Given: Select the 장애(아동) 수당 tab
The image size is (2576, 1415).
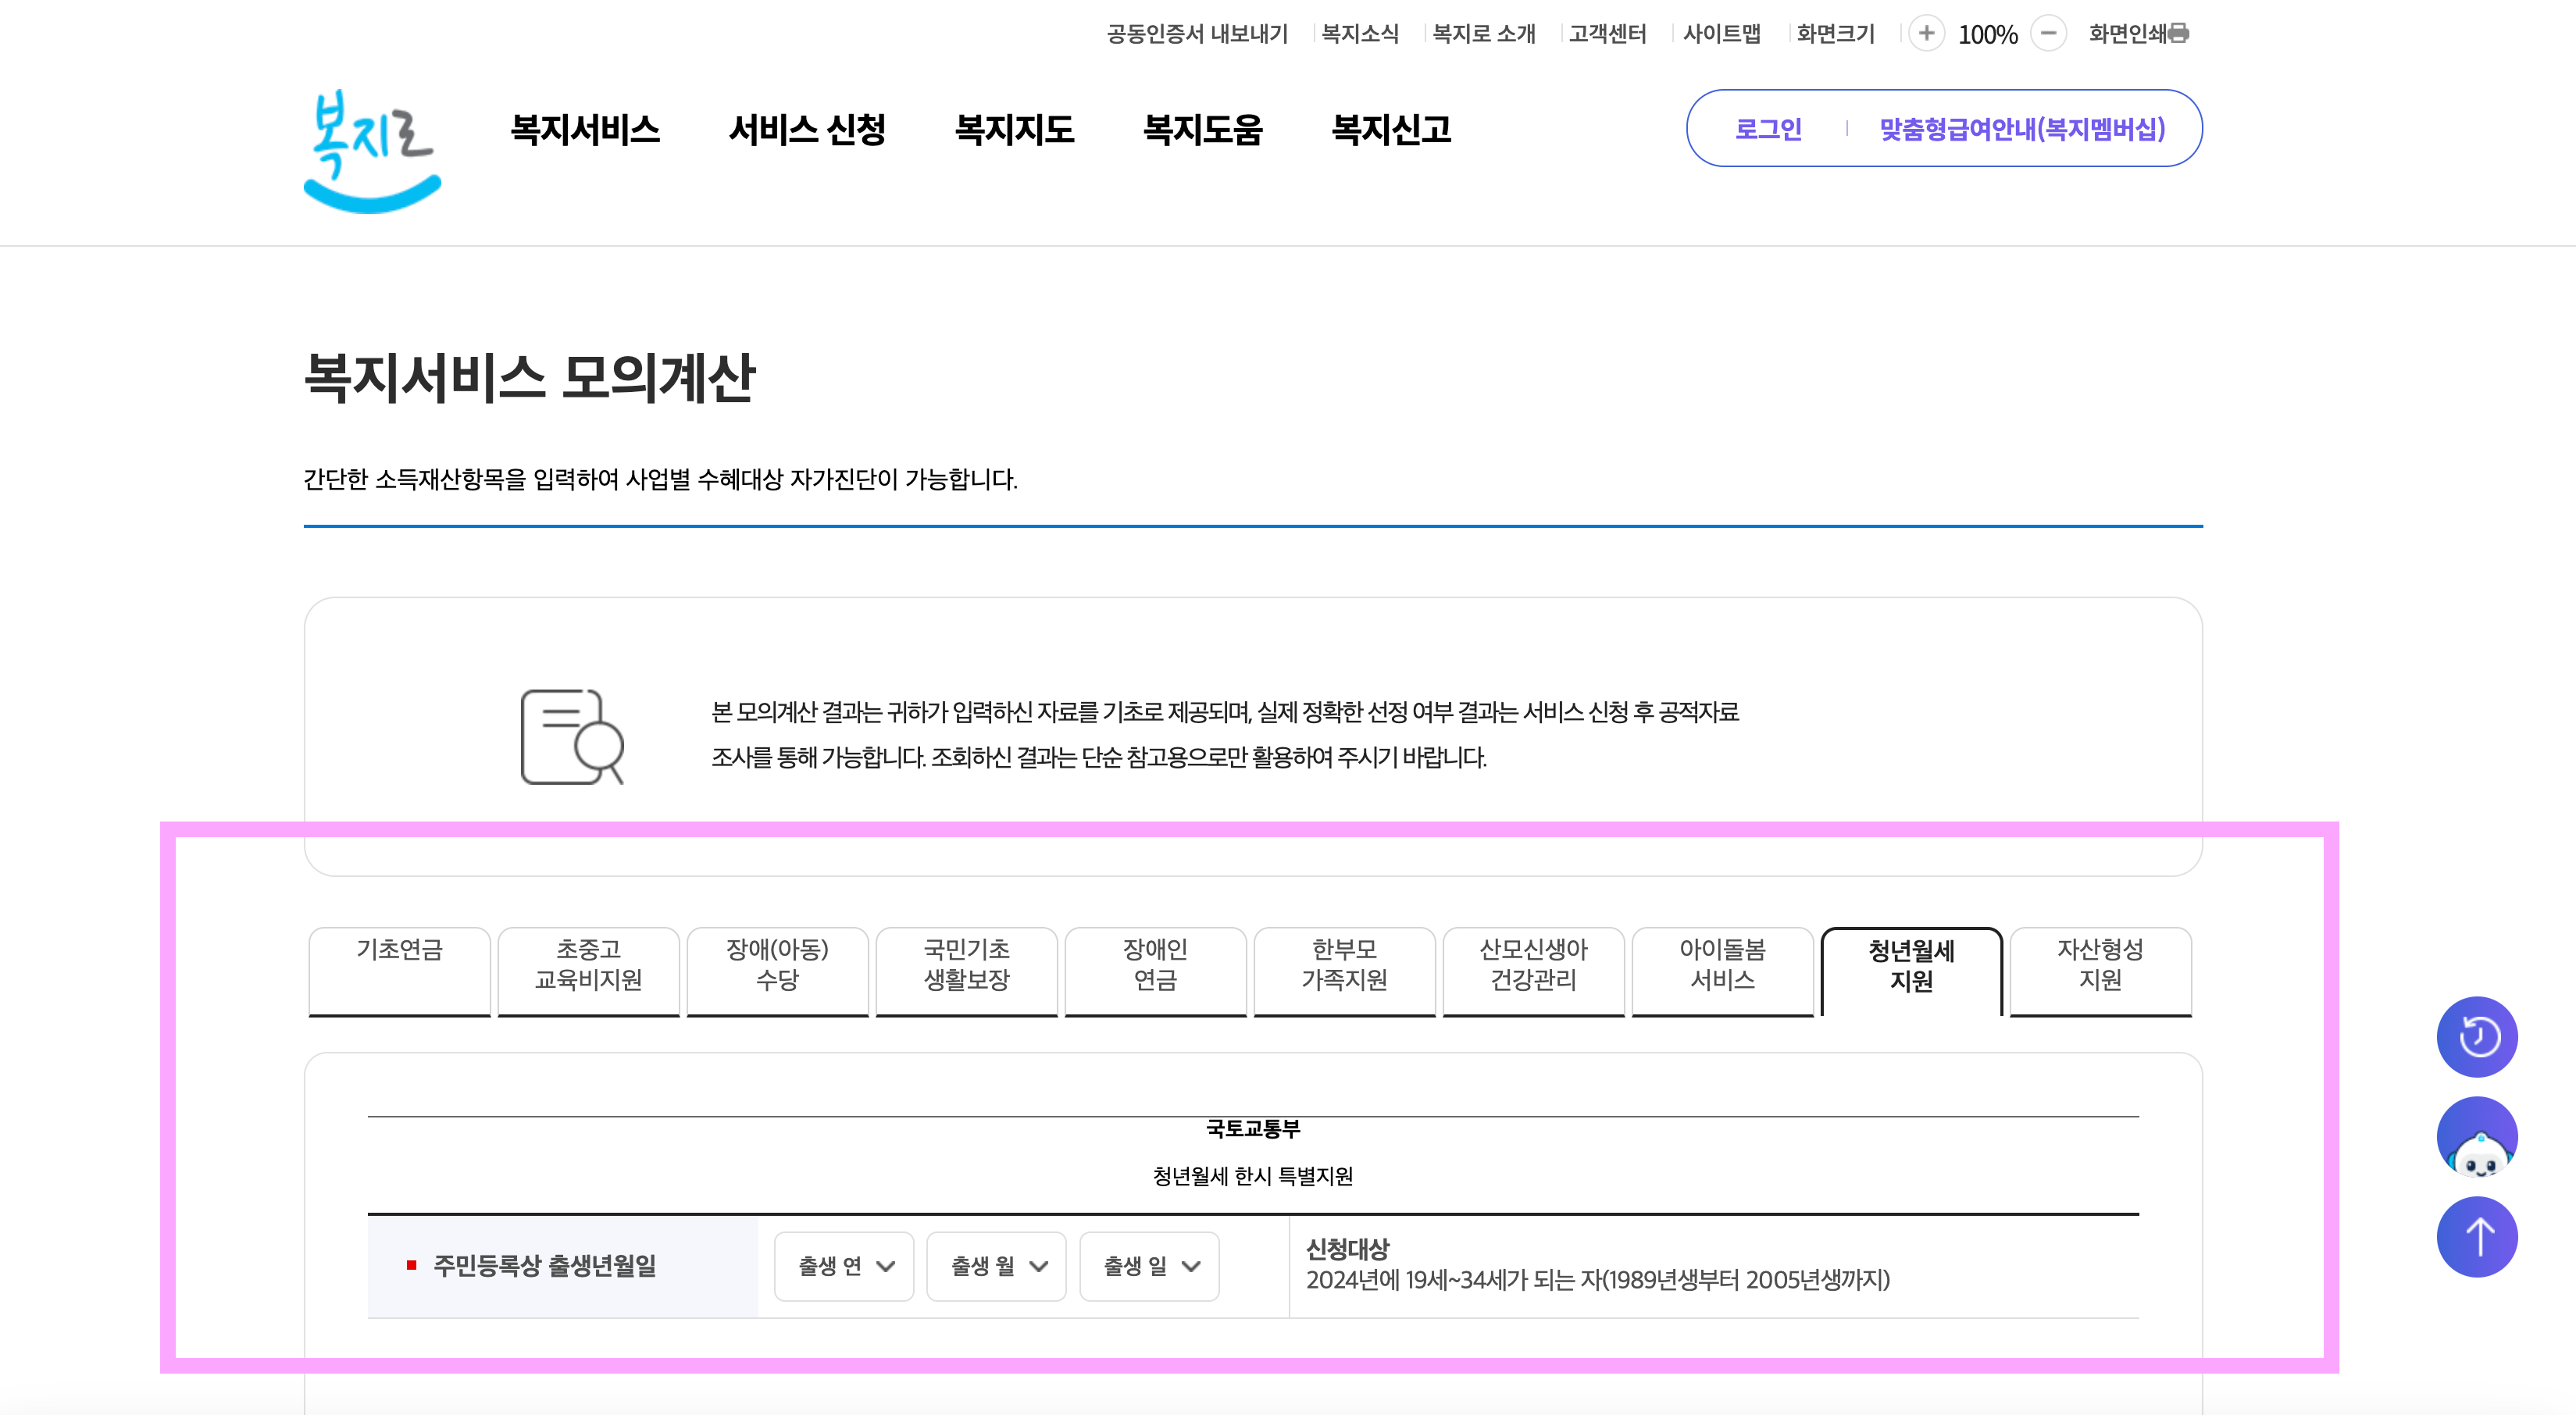Looking at the screenshot, I should 777,971.
